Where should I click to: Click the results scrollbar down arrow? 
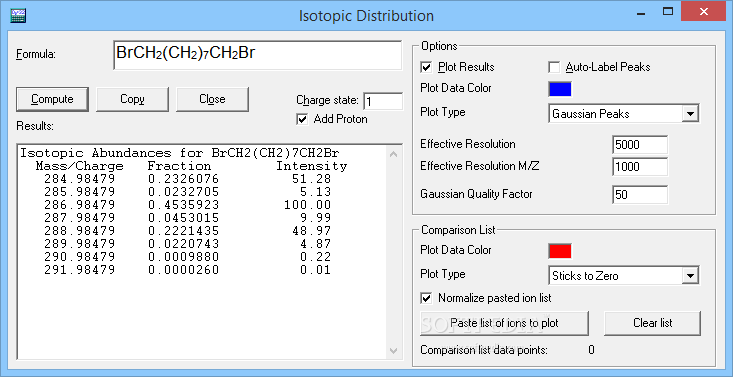tap(394, 350)
